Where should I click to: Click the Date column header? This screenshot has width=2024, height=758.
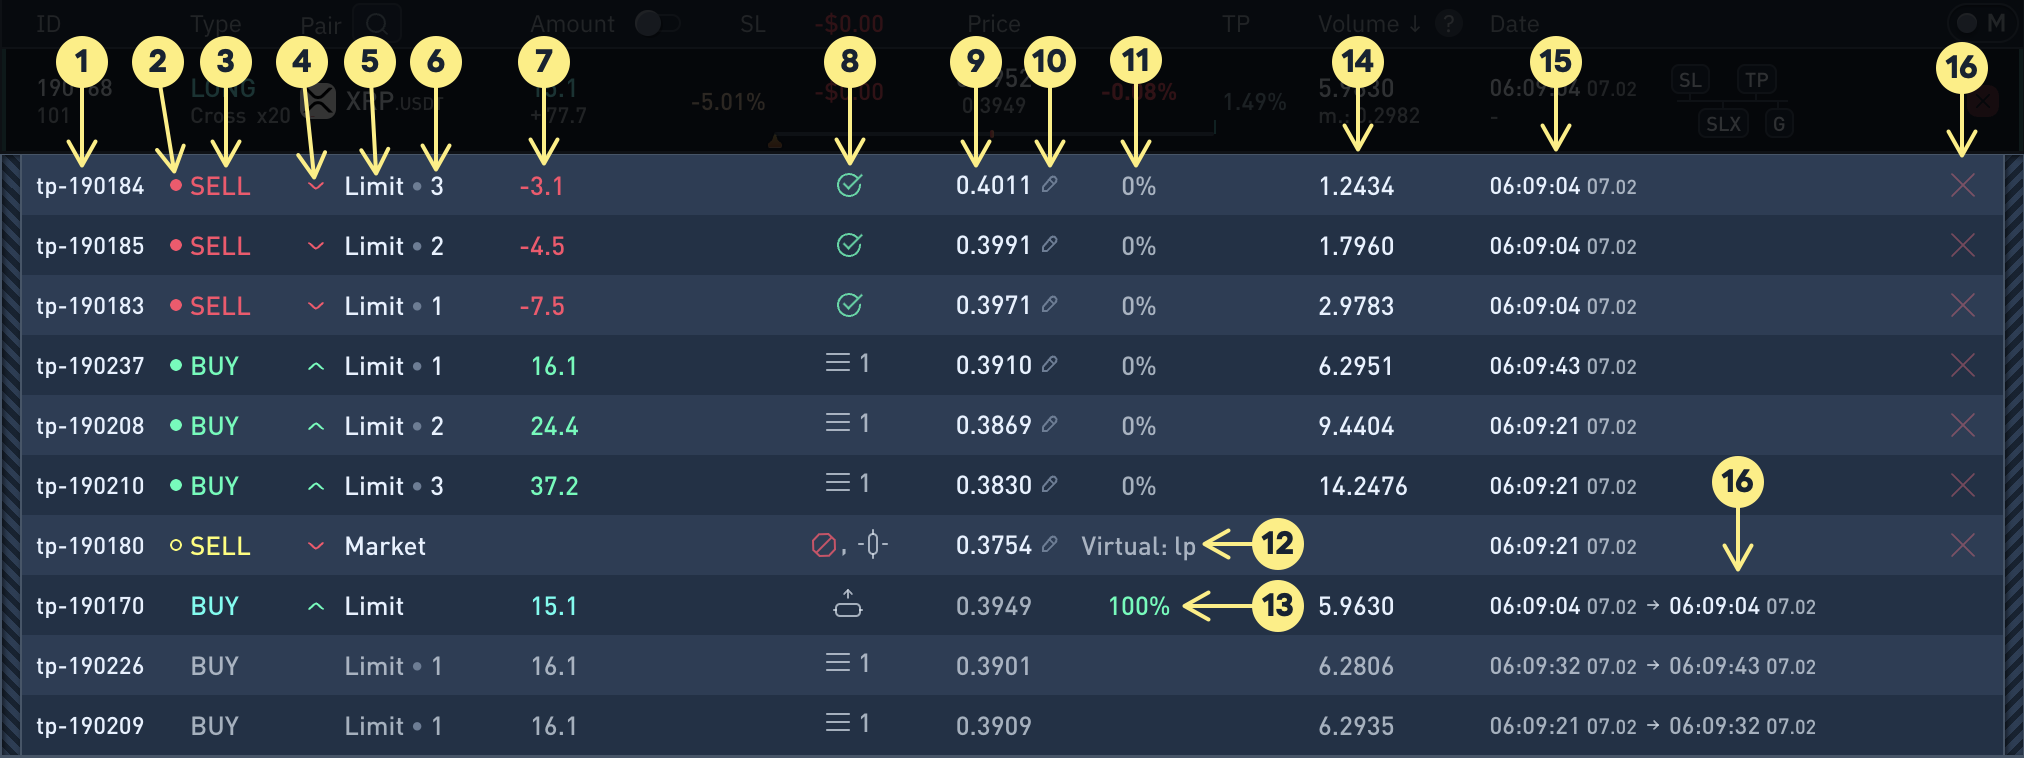coord(1514,24)
